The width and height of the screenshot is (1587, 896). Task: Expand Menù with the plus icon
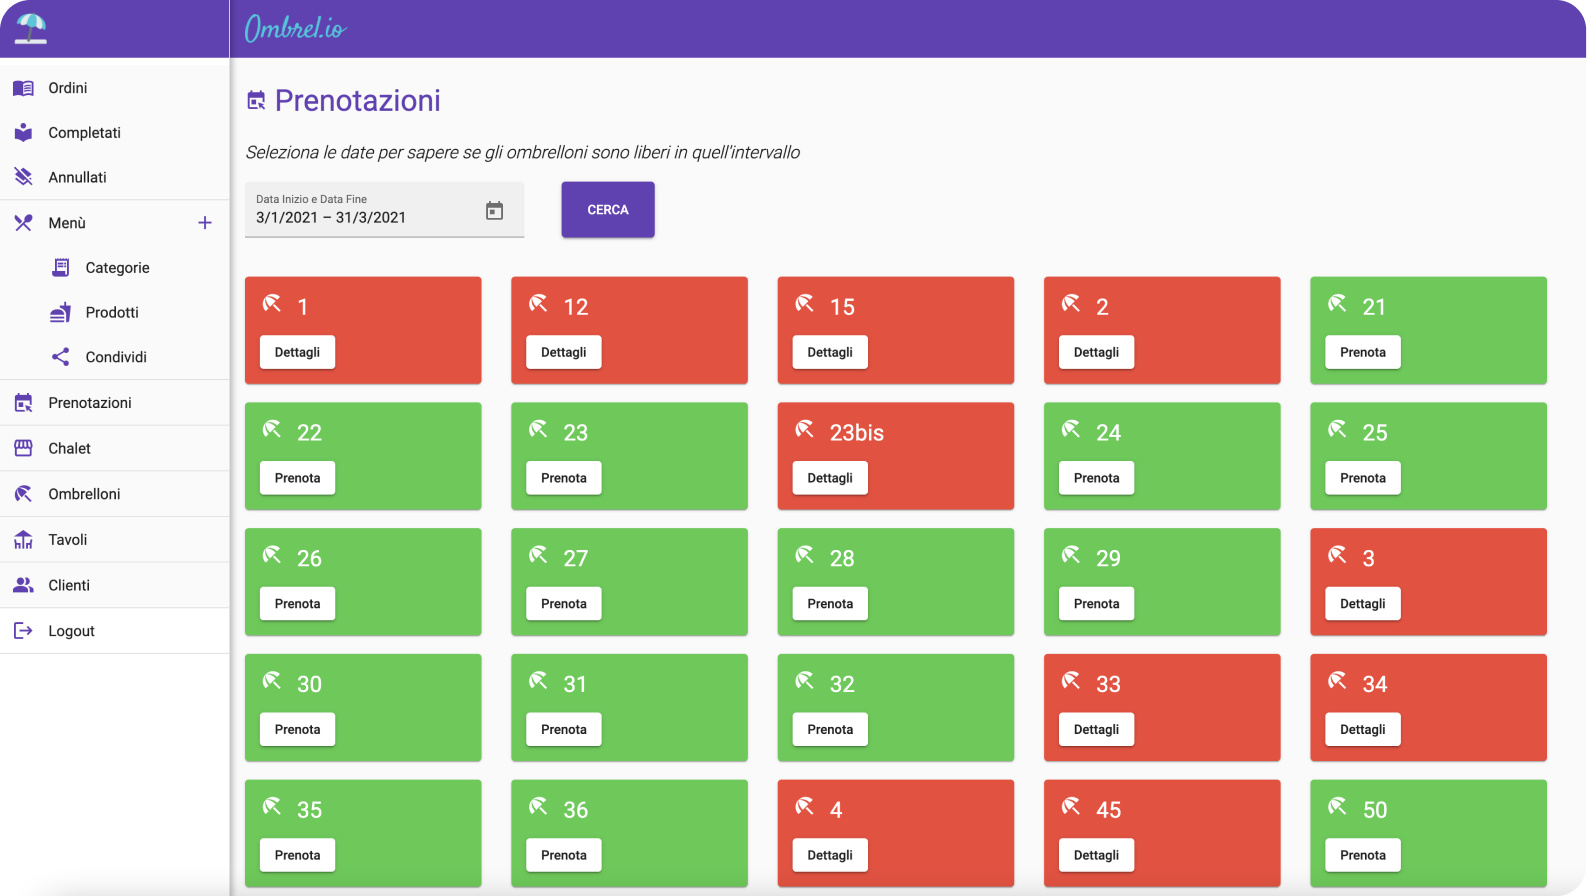coord(205,223)
